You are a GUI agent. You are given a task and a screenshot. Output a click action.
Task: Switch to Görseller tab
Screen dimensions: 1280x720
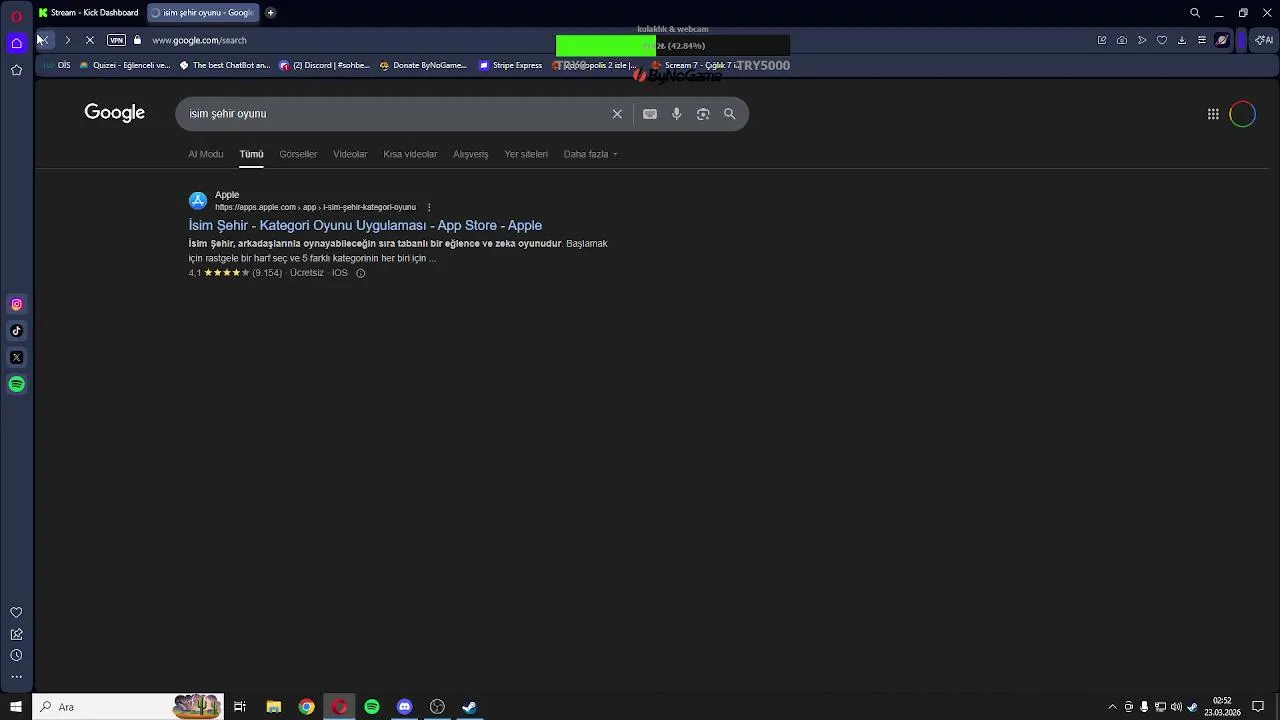(x=298, y=154)
